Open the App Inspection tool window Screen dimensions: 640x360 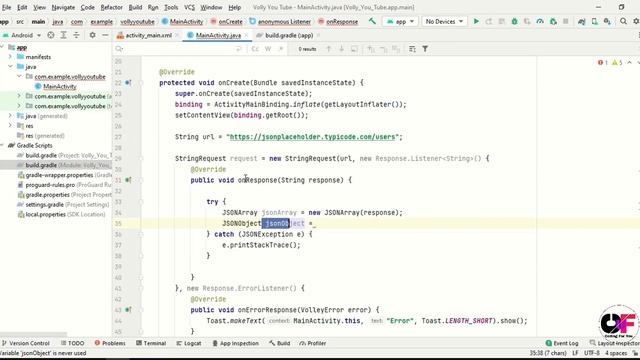(x=236, y=343)
